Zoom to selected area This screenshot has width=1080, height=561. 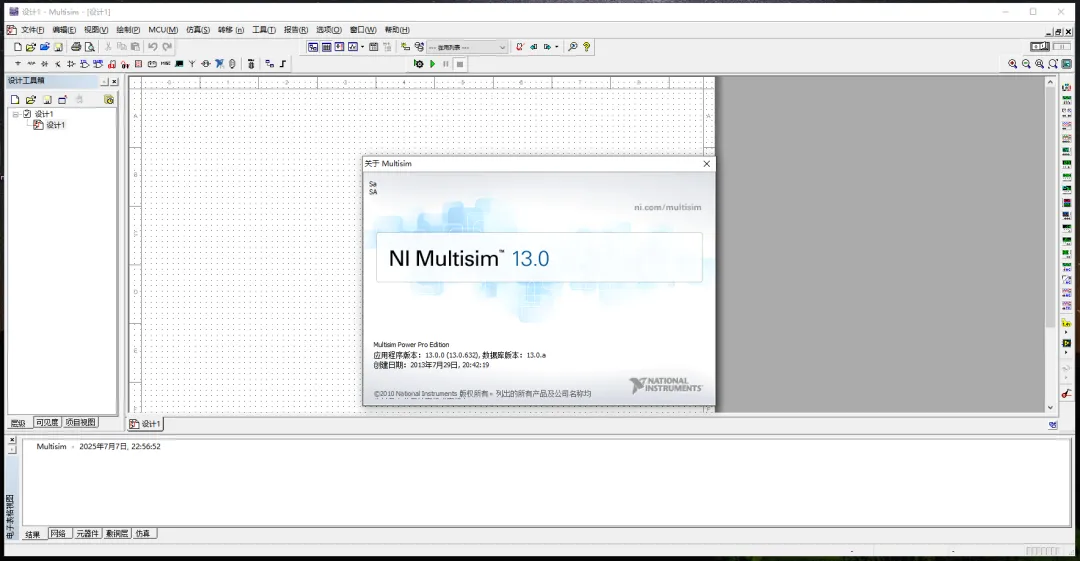(1039, 63)
